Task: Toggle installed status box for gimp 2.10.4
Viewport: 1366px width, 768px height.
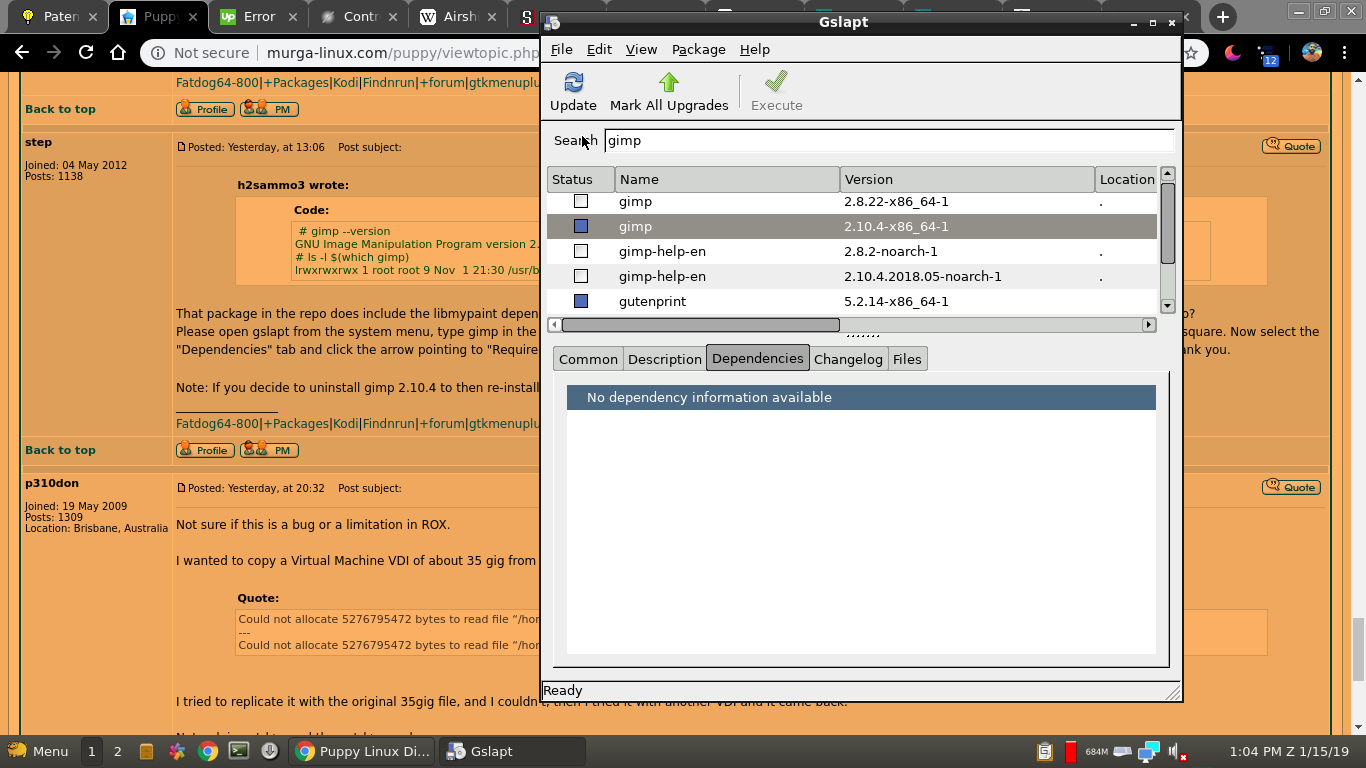Action: point(580,226)
